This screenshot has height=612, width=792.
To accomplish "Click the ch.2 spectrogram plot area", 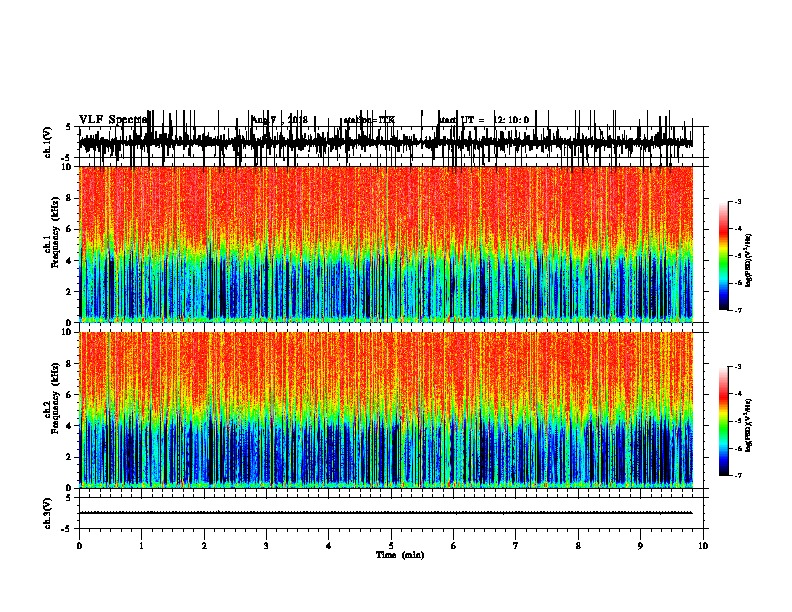I will click(x=386, y=410).
